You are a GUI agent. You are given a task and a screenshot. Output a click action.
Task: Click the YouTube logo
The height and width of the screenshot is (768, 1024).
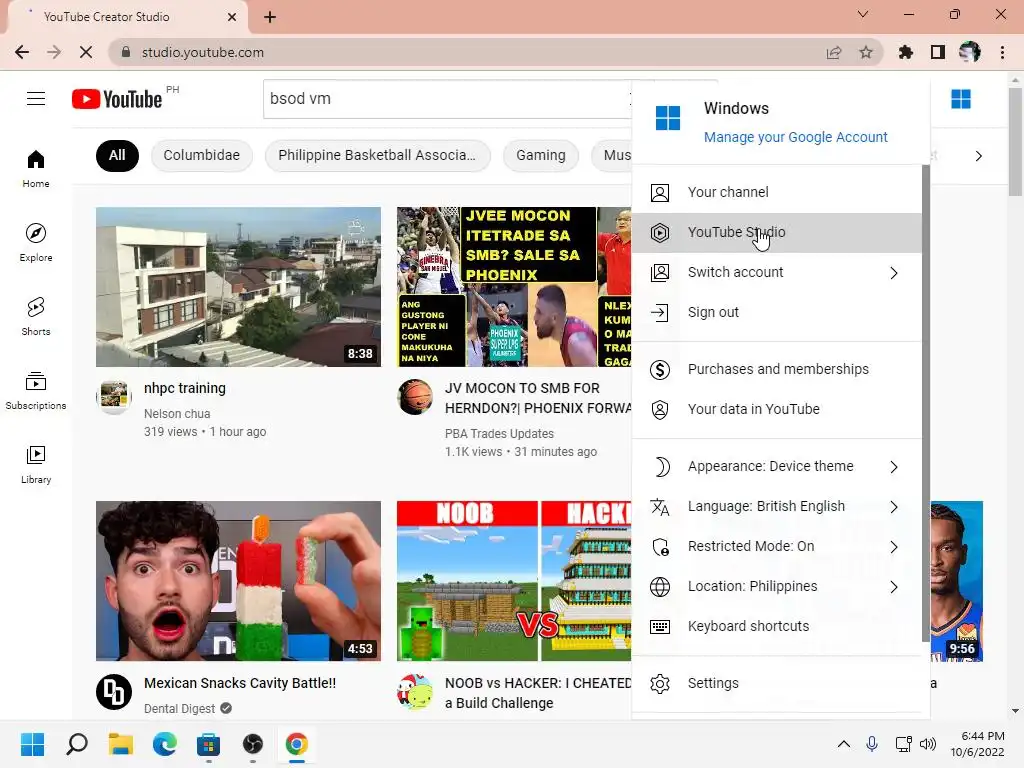[x=117, y=99]
